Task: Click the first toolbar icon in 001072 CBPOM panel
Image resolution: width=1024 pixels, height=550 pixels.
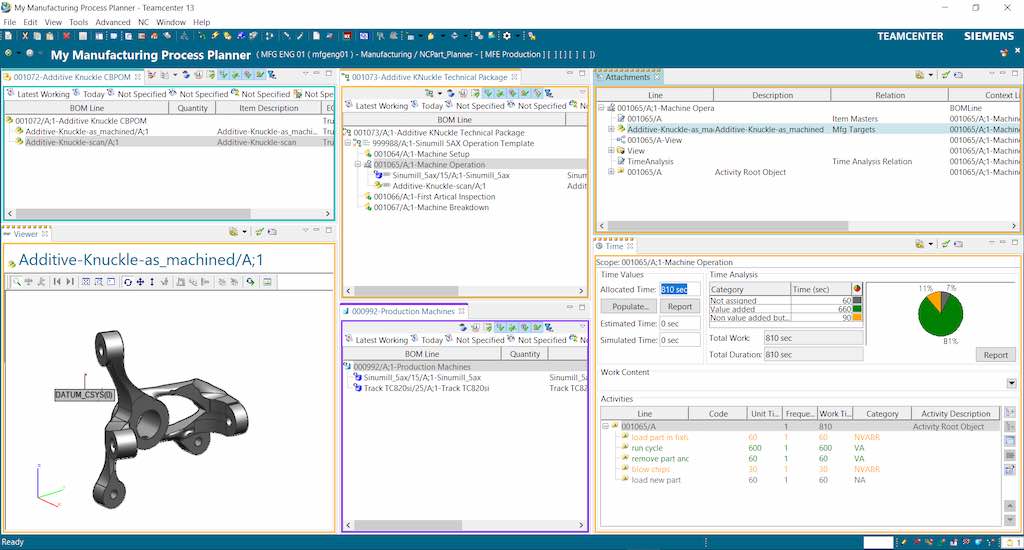Action: coord(152,76)
